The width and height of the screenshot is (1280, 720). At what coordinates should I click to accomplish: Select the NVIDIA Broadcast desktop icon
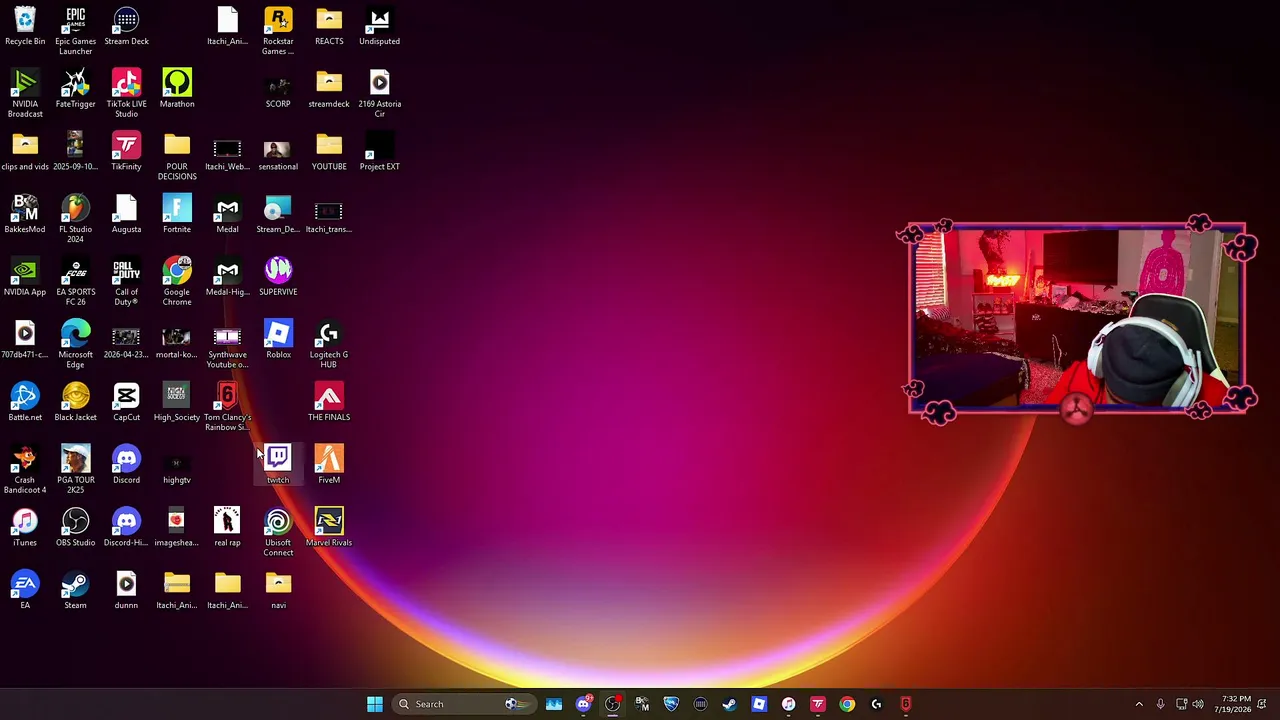(x=25, y=94)
